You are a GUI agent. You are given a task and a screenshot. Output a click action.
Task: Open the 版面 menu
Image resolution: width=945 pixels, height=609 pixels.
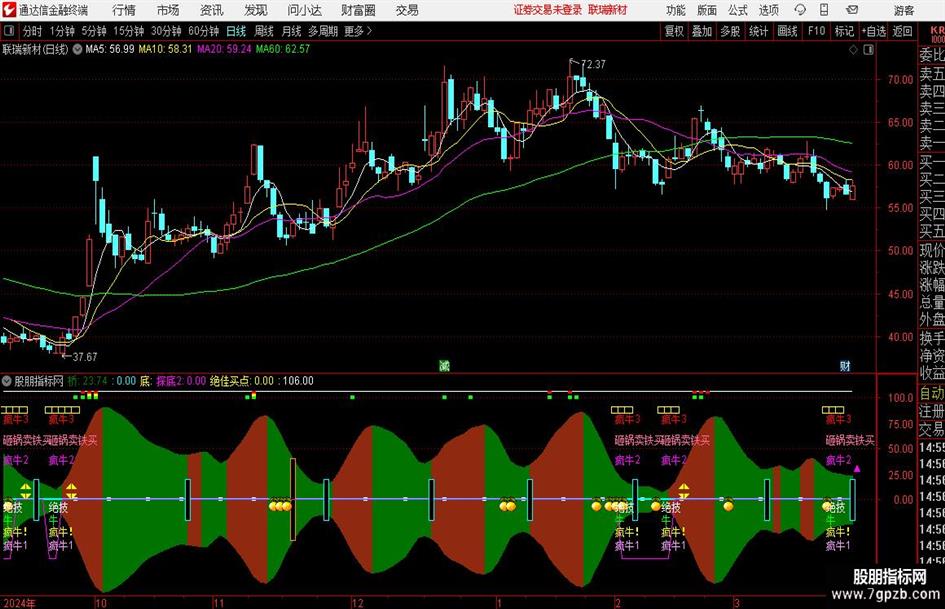click(x=707, y=10)
